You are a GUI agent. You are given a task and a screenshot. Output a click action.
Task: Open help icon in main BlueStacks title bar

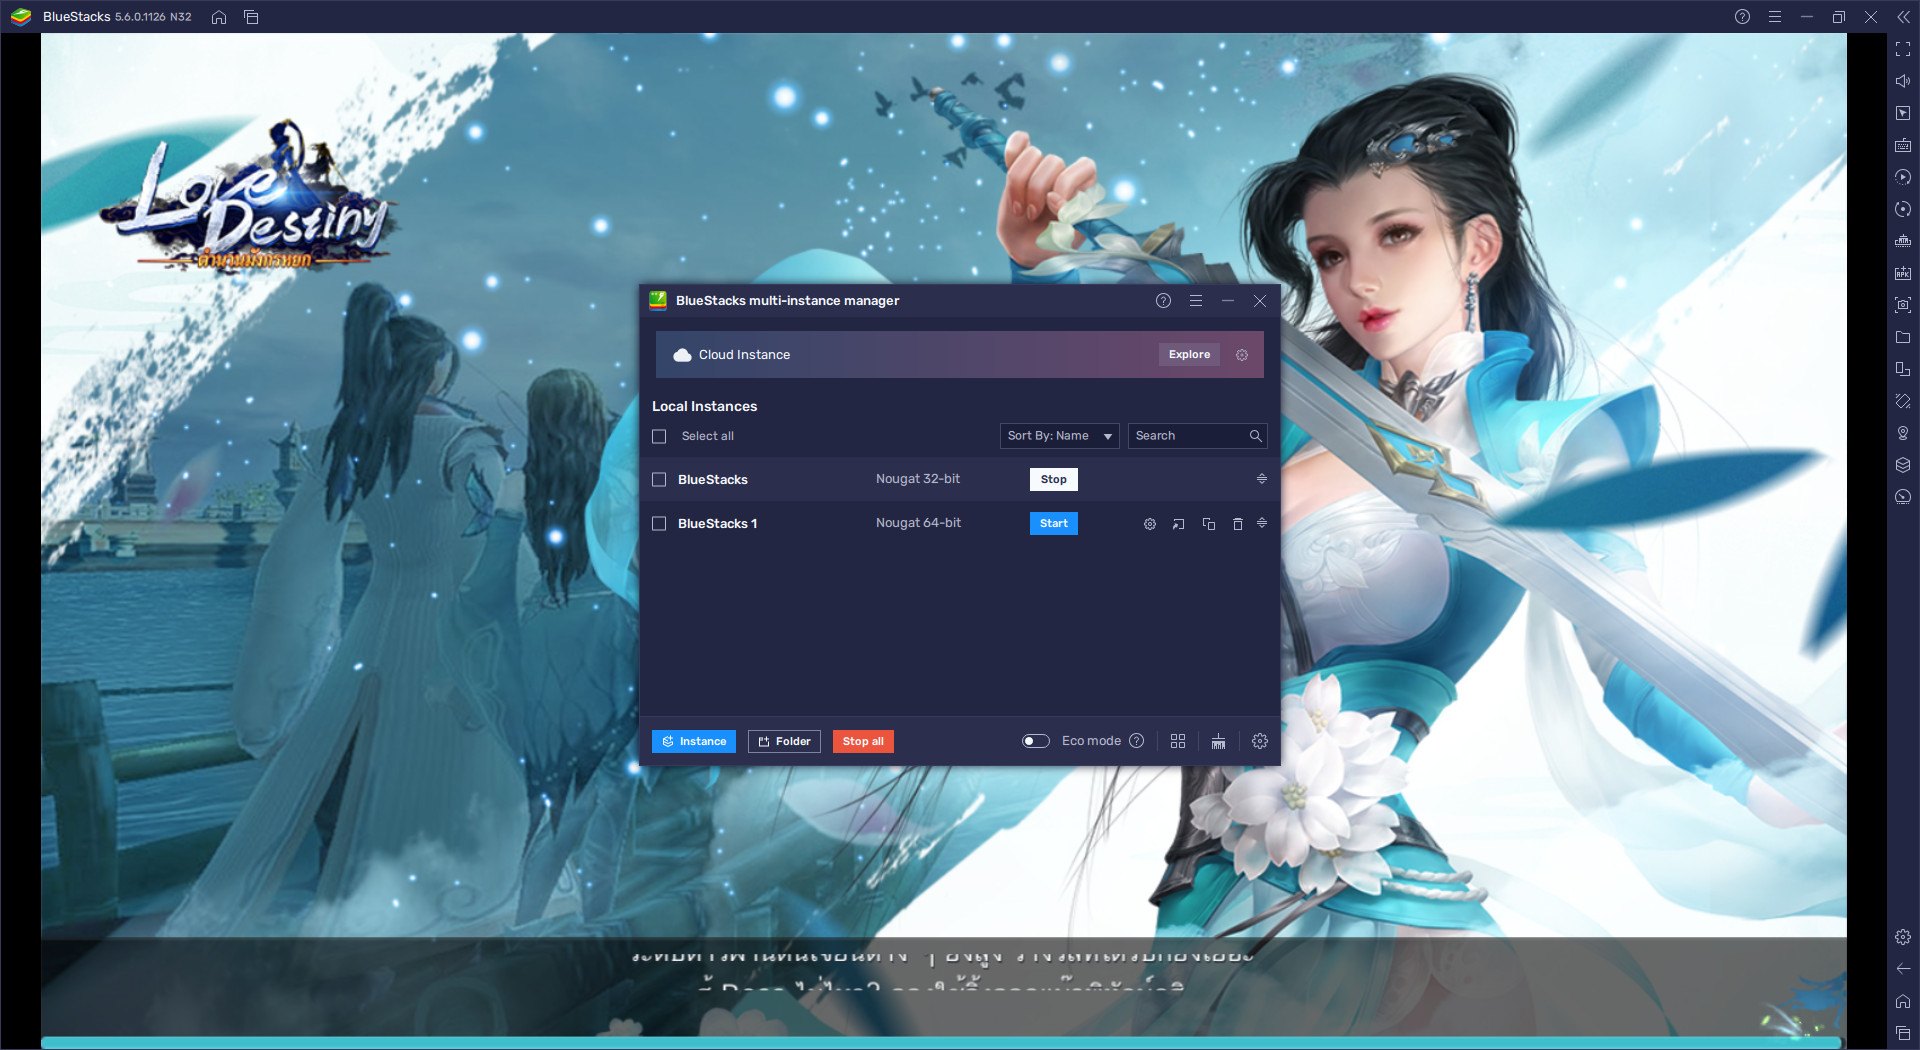point(1742,17)
